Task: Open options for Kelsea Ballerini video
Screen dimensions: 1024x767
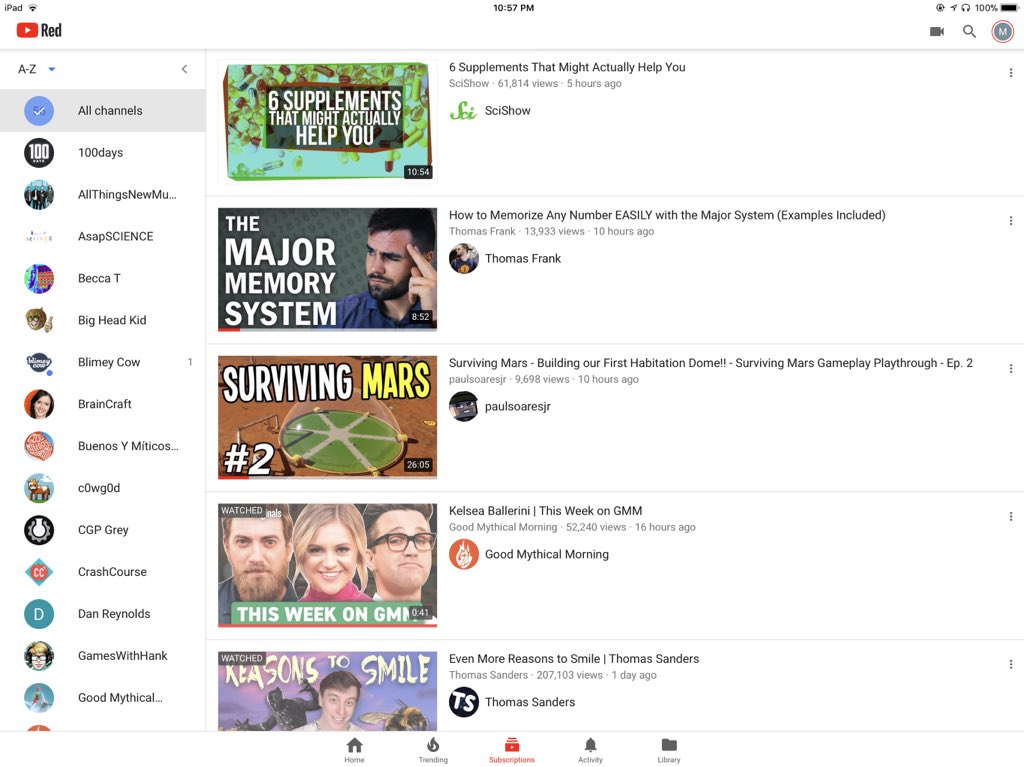Action: tap(1010, 516)
